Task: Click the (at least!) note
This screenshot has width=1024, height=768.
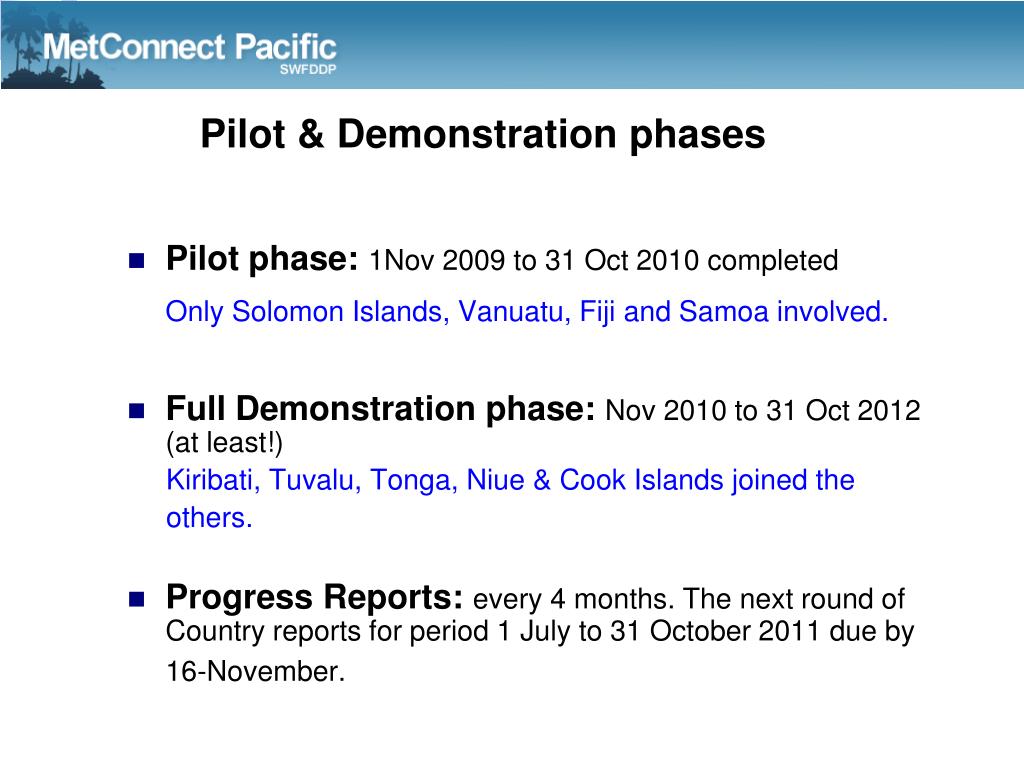Action: point(225,443)
